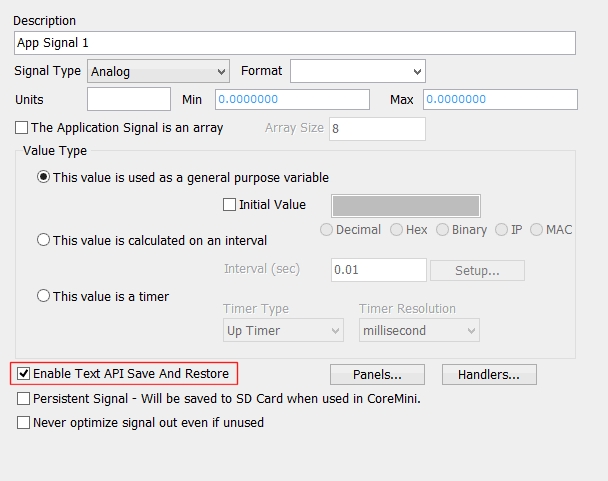The height and width of the screenshot is (481, 608).
Task: Select the timer value radio option
Action: coord(43,296)
